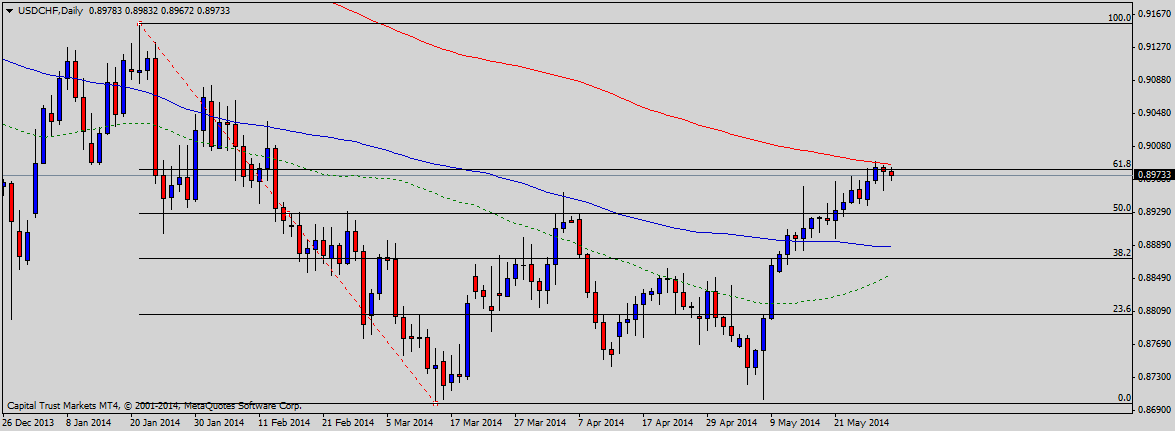Select the 61.8 Fibonacci level label

point(1121,164)
